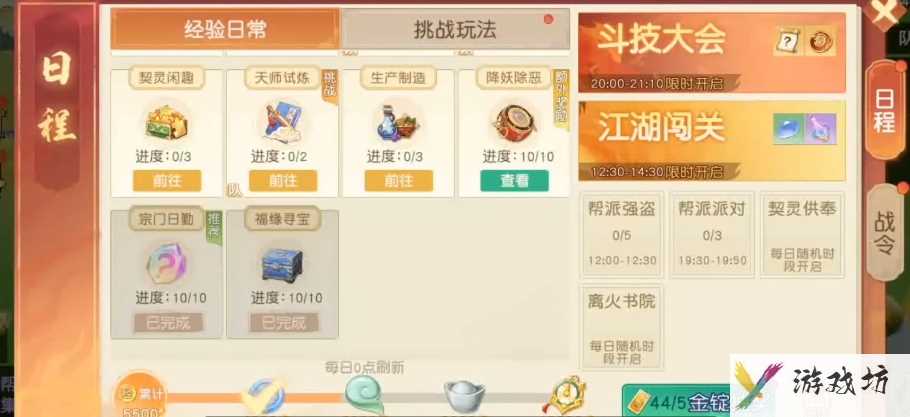910x417 pixels.
Task: Click the golden clock reward icon
Action: pos(564,396)
